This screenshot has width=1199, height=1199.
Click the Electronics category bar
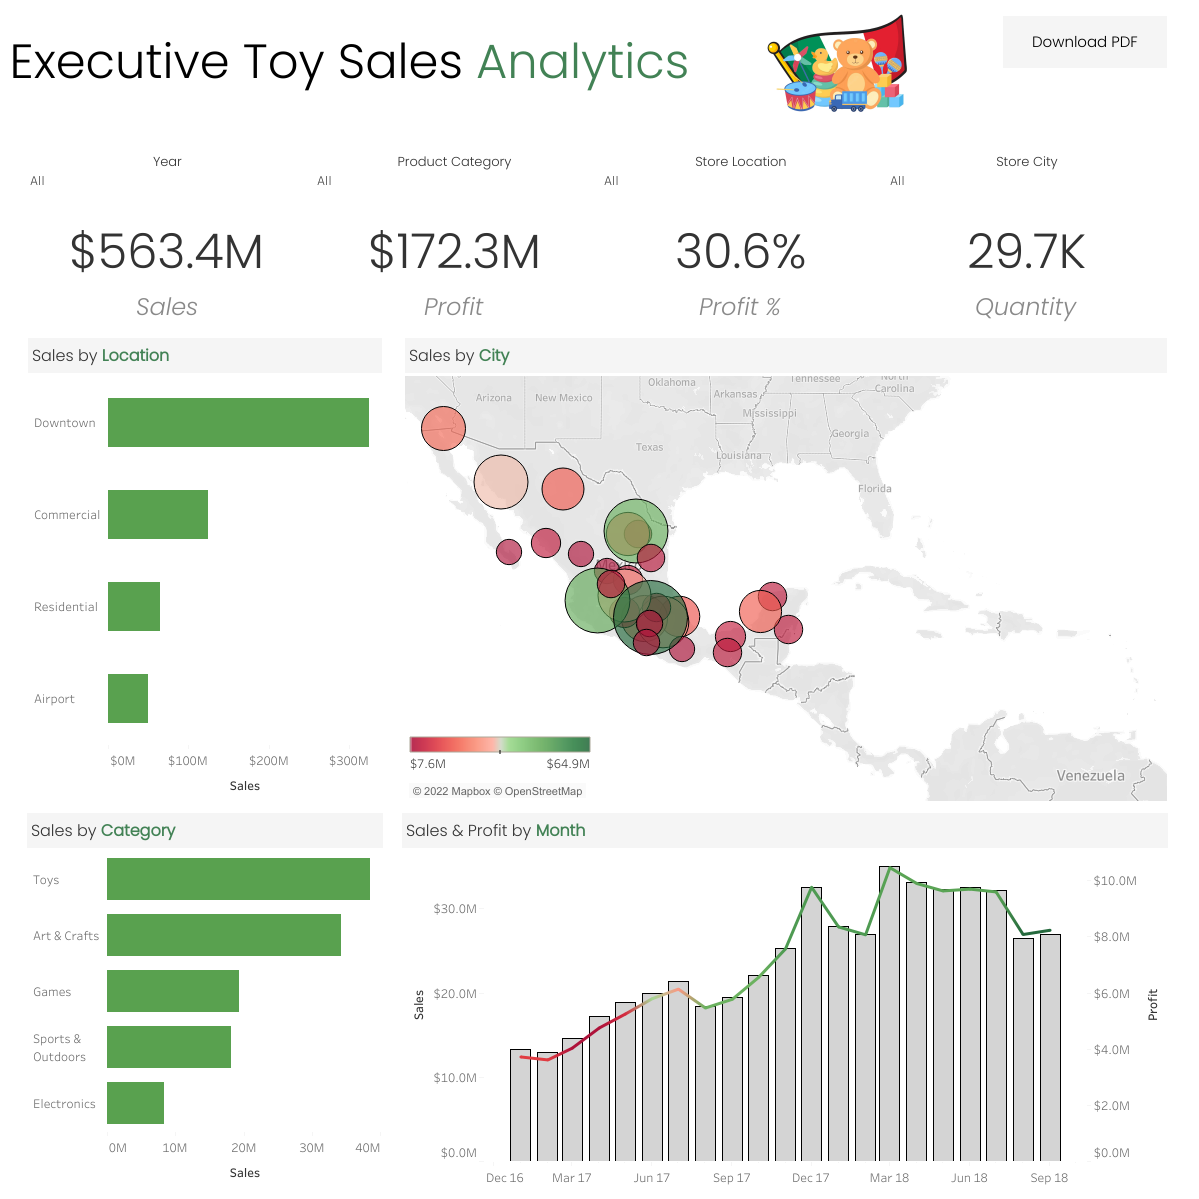pos(136,1103)
